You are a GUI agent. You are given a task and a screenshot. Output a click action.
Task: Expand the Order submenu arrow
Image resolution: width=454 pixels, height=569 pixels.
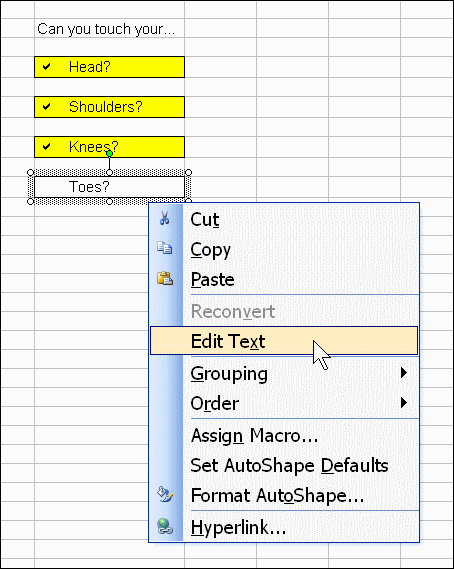click(x=404, y=402)
